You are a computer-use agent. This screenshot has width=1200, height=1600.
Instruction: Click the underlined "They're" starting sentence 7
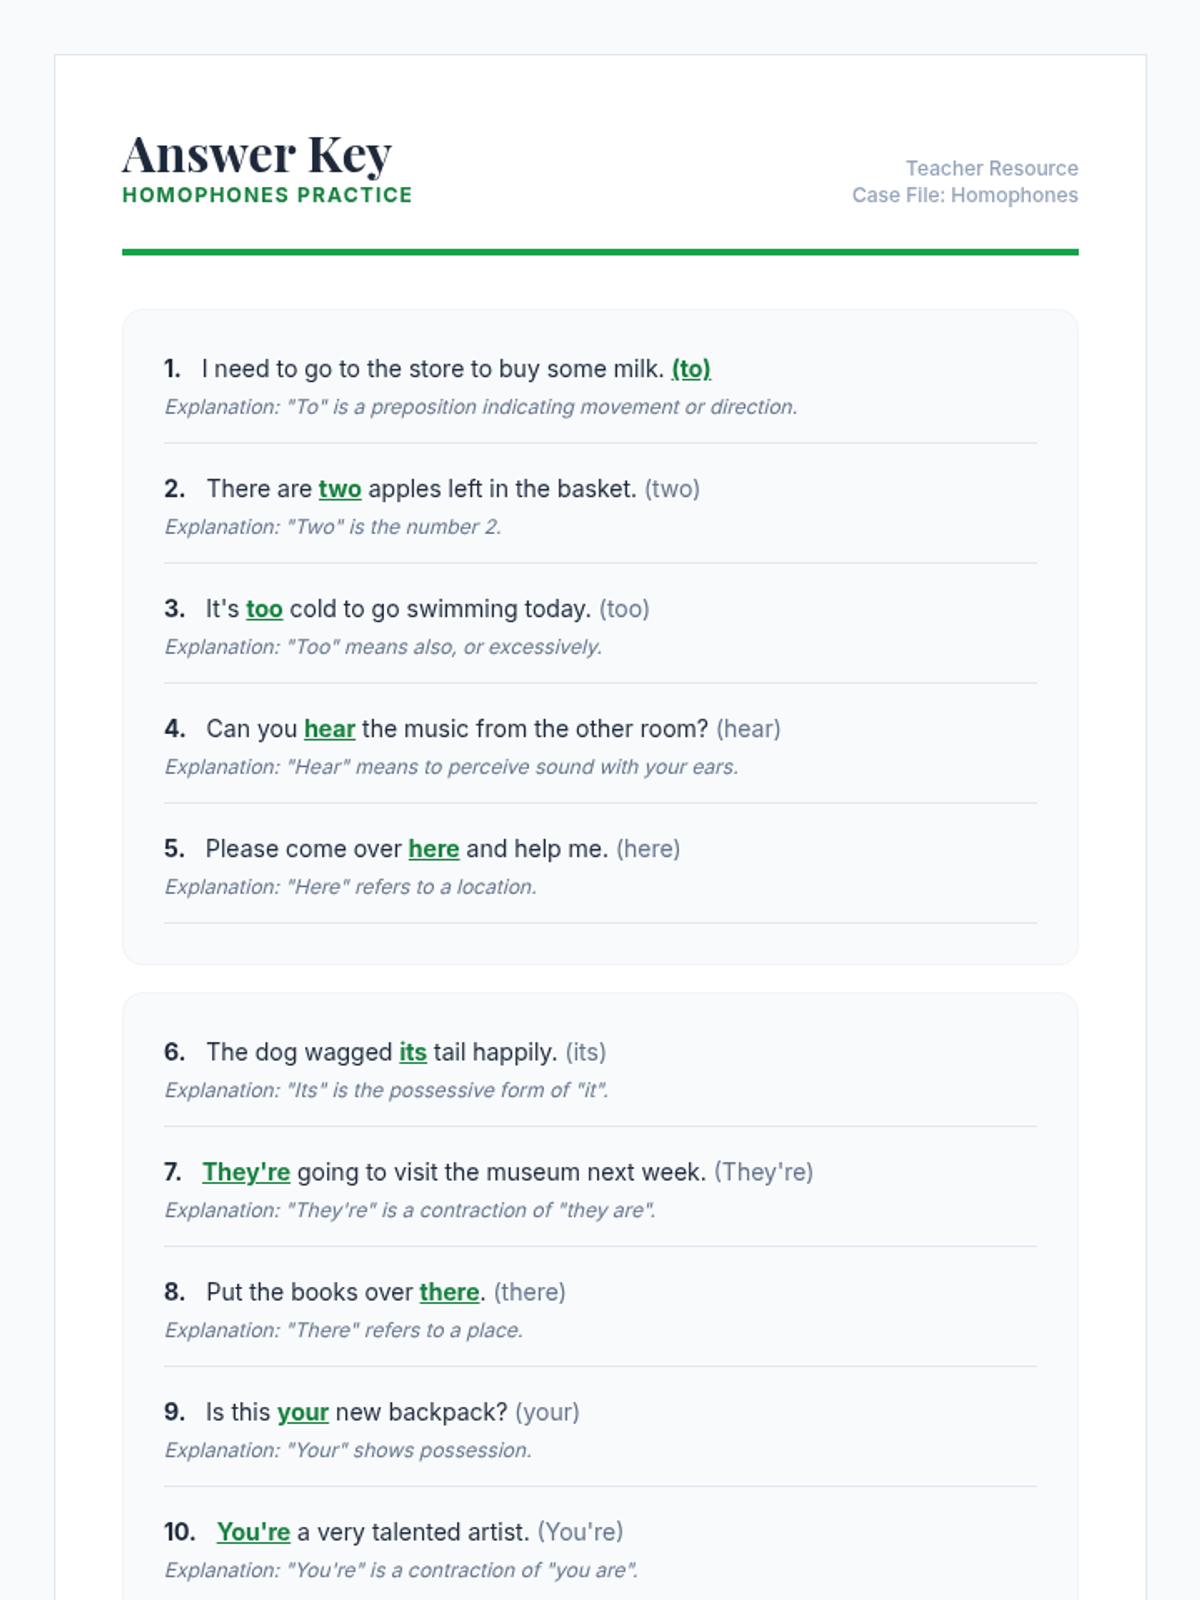coord(246,1172)
